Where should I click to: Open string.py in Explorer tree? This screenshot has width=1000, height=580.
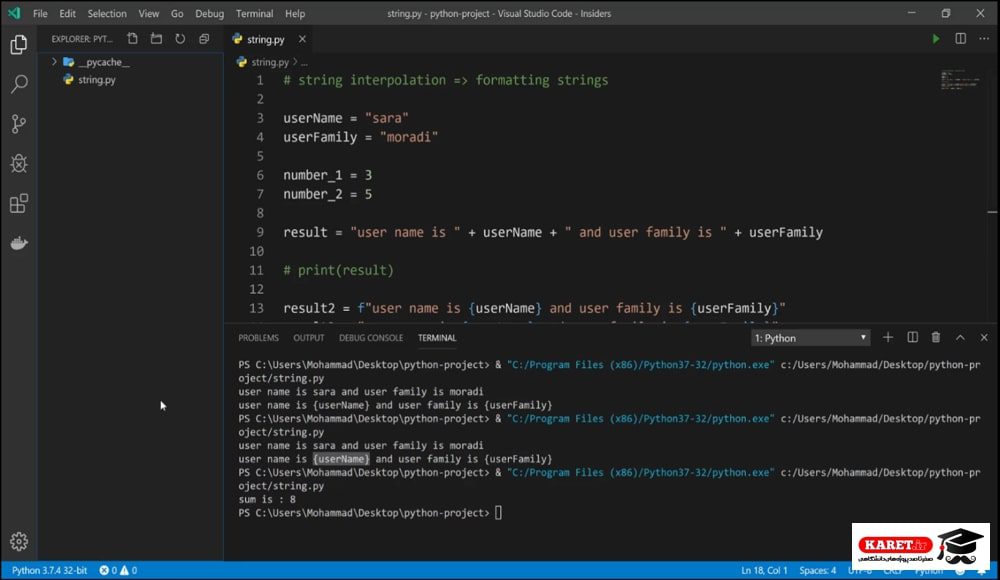tap(97, 80)
